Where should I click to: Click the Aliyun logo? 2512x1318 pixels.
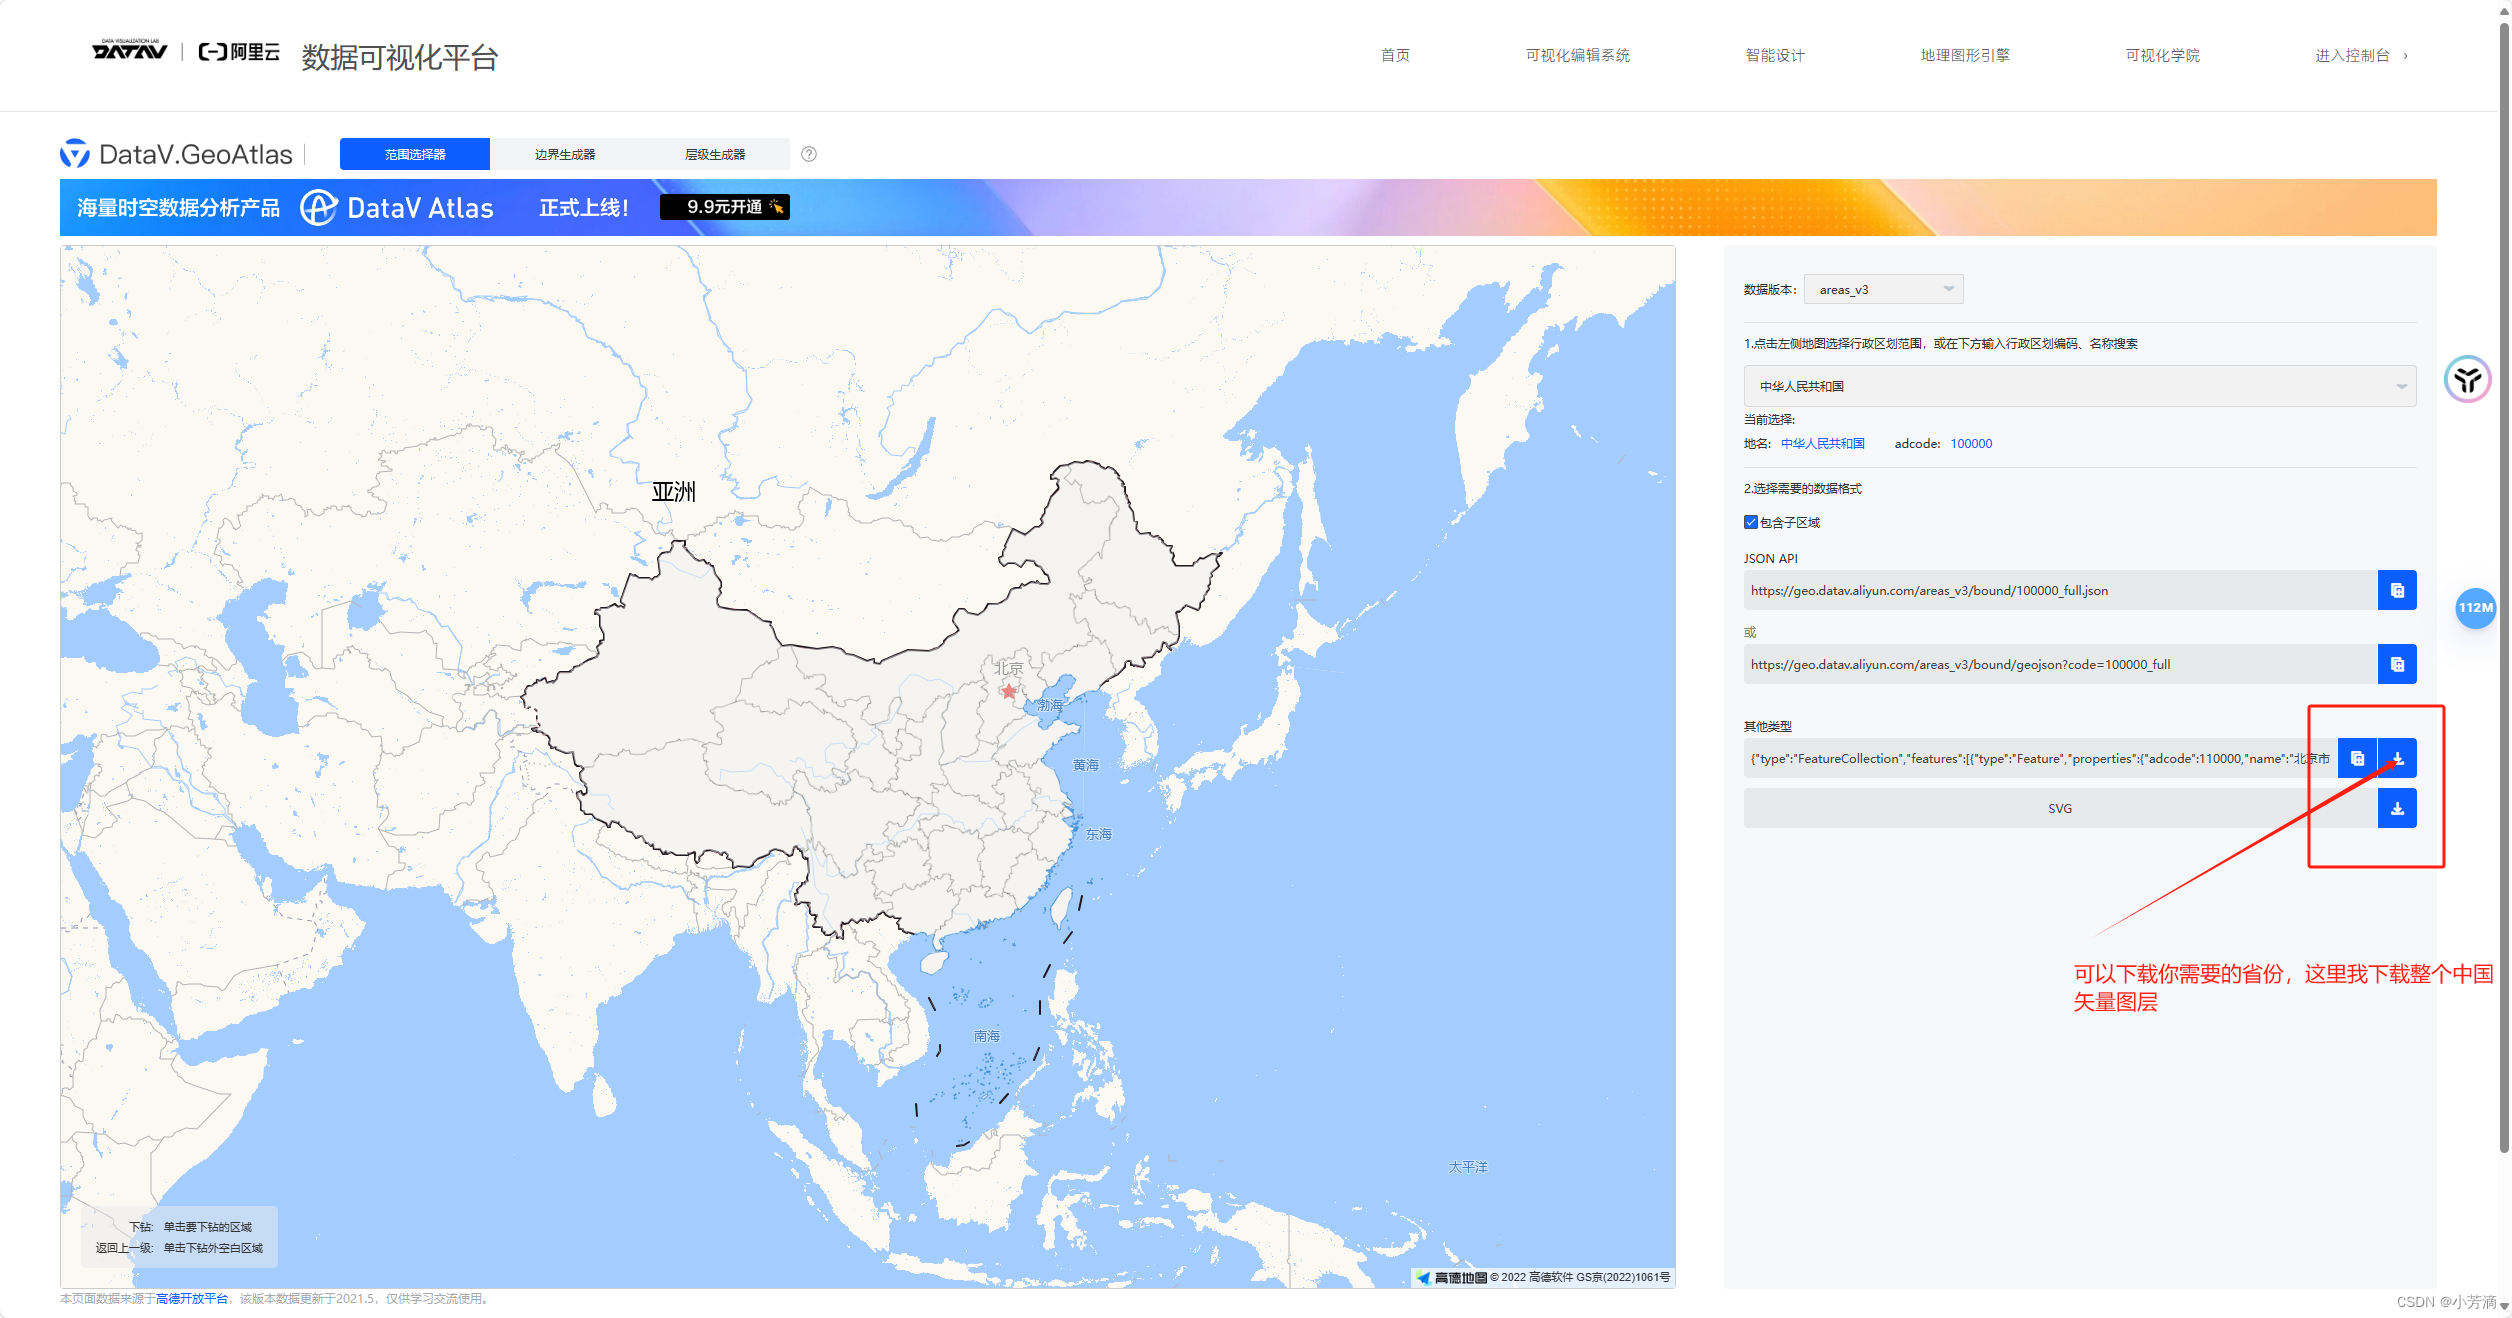239,52
